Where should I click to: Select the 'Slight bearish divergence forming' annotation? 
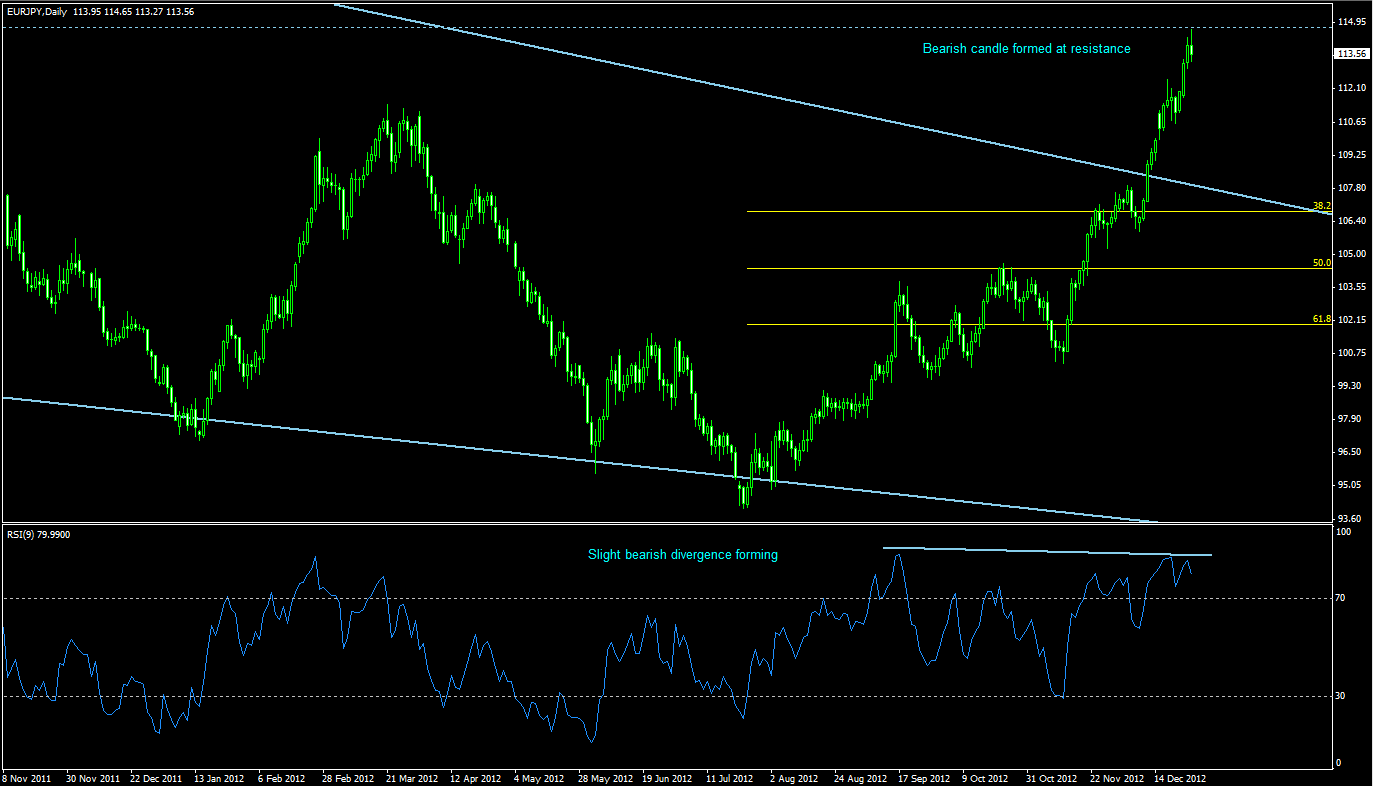[x=682, y=554]
